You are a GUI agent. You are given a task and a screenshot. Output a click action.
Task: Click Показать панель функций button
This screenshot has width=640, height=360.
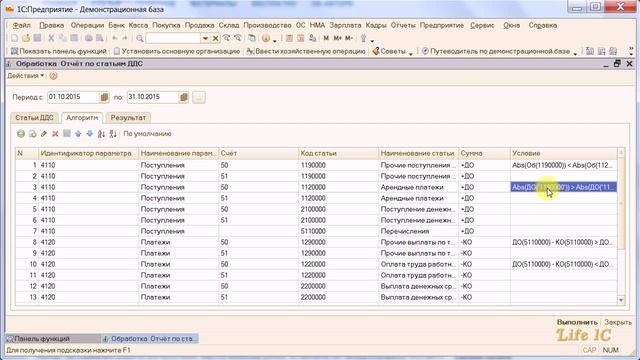click(58, 51)
